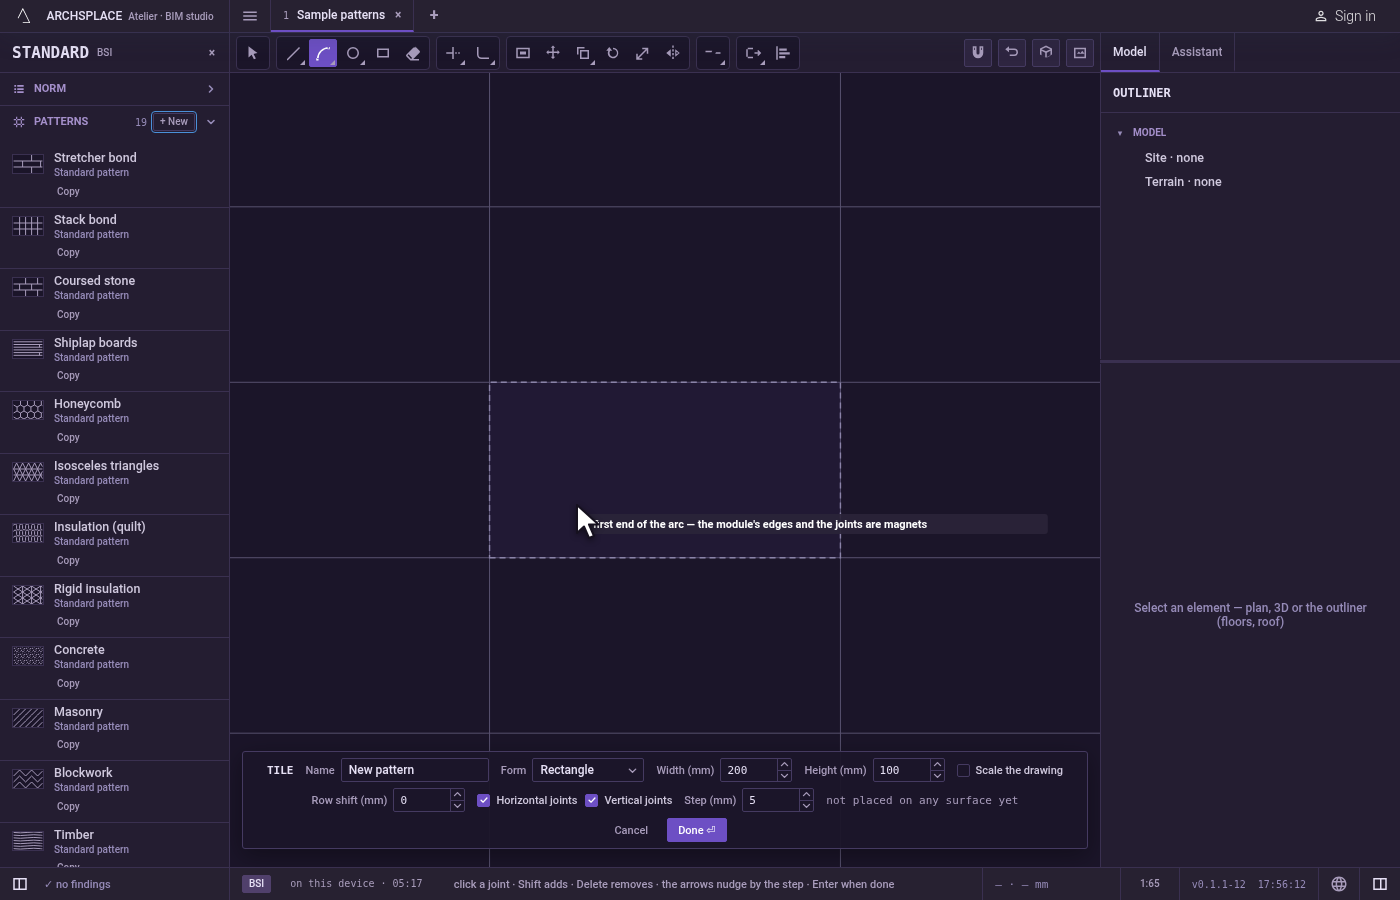Select the Arc drawing tool
This screenshot has height=900, width=1400.
click(x=323, y=53)
